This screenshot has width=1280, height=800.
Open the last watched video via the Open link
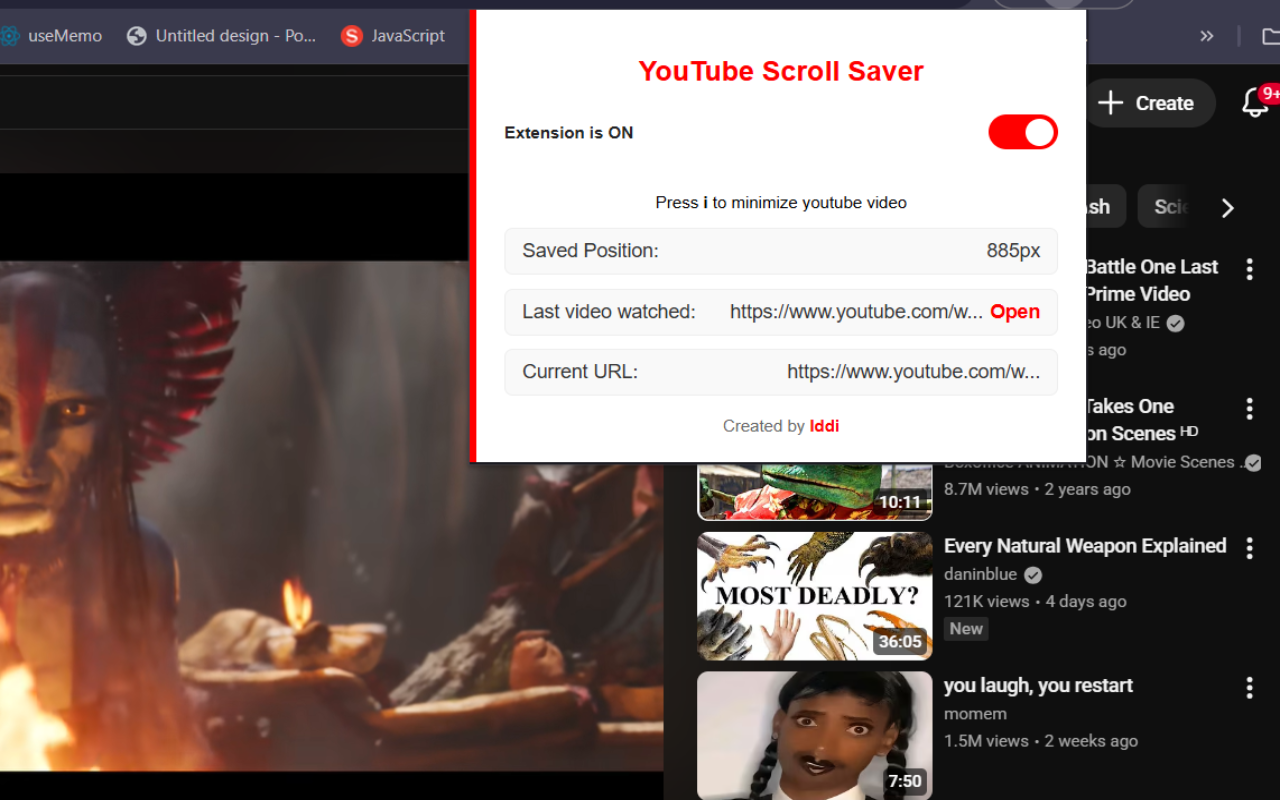tap(1014, 311)
